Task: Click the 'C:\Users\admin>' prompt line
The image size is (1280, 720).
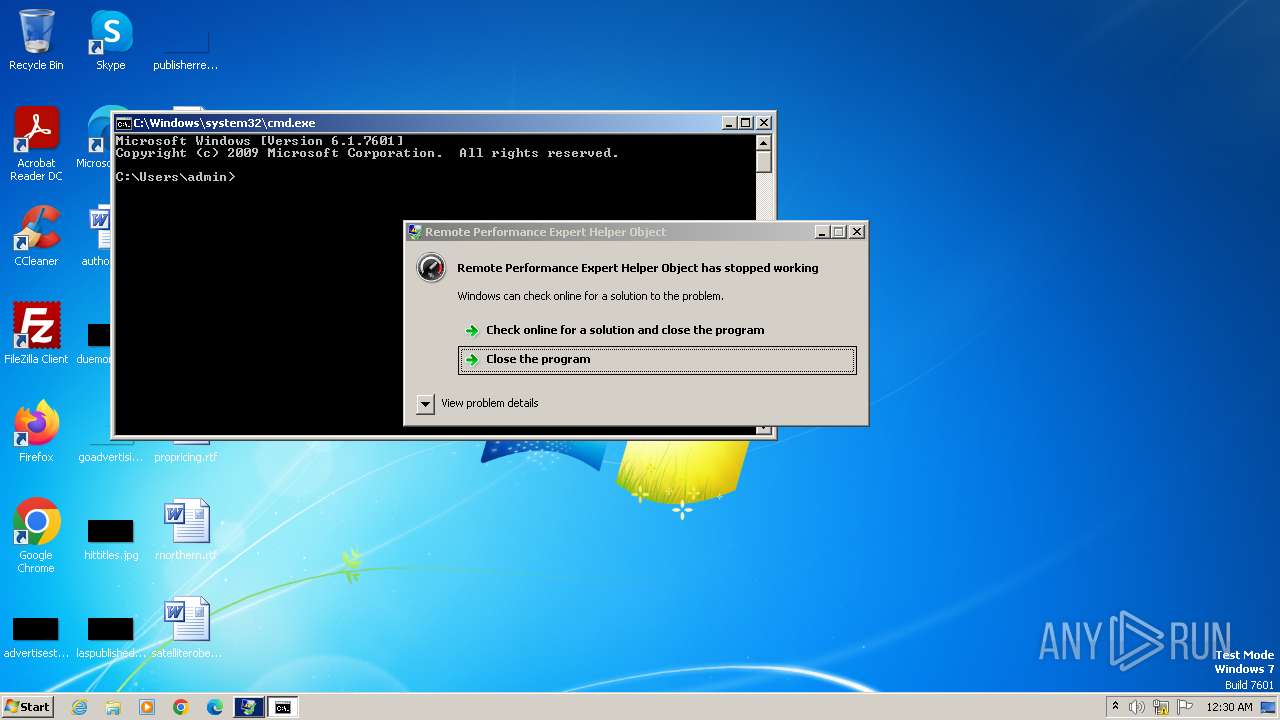Action: pos(175,177)
